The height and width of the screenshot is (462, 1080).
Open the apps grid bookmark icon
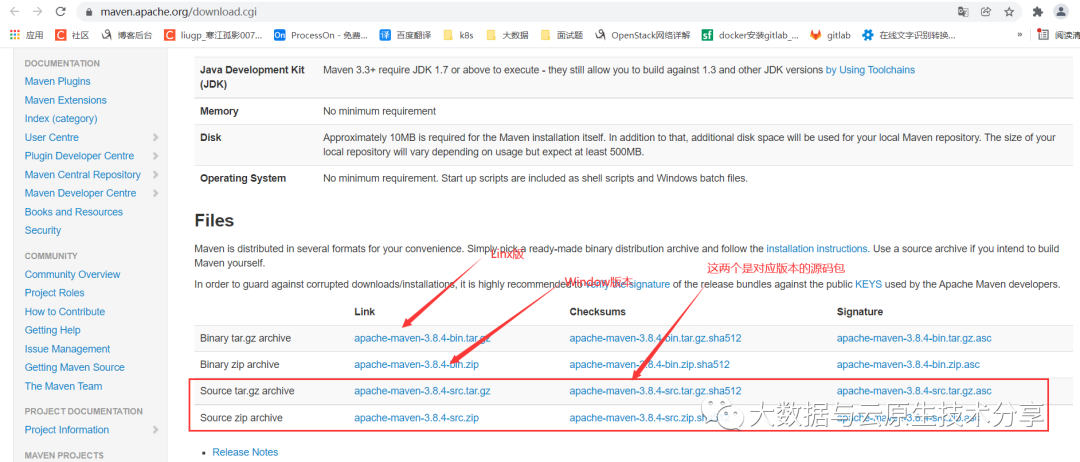pos(14,35)
